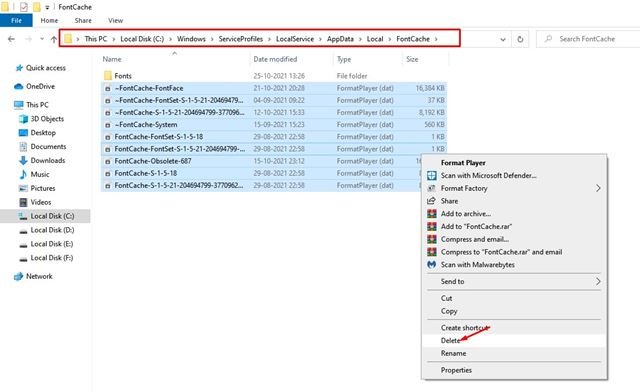
Task: Open Desktop in sidebar
Action: click(x=43, y=133)
